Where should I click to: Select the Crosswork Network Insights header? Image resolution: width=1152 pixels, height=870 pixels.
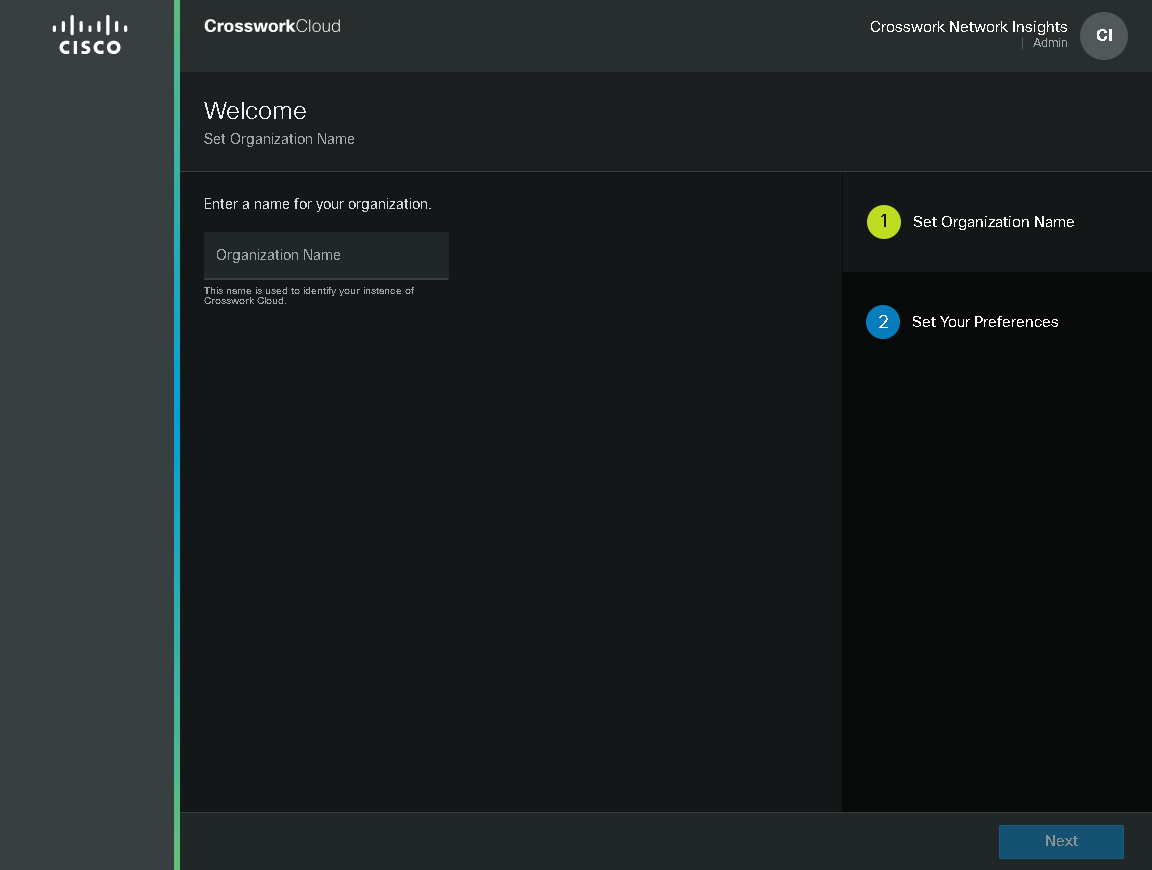click(967, 27)
